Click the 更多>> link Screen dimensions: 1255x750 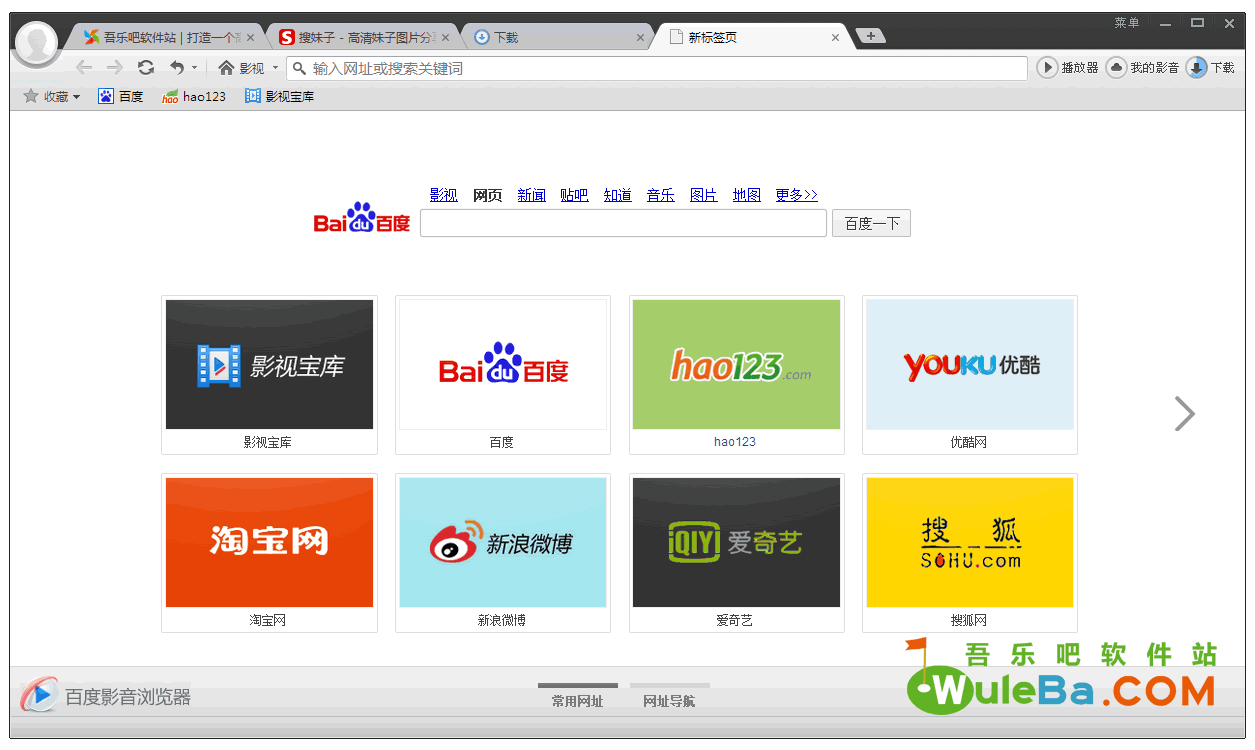[x=796, y=195]
